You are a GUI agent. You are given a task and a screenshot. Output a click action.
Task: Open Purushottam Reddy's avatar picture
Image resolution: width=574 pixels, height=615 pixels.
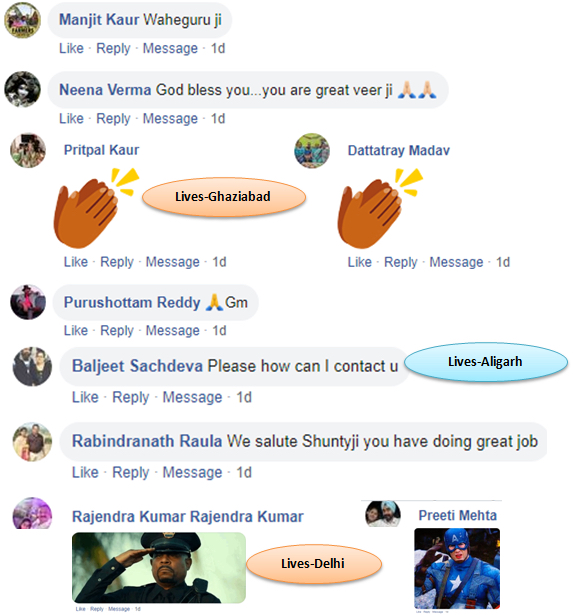28,302
